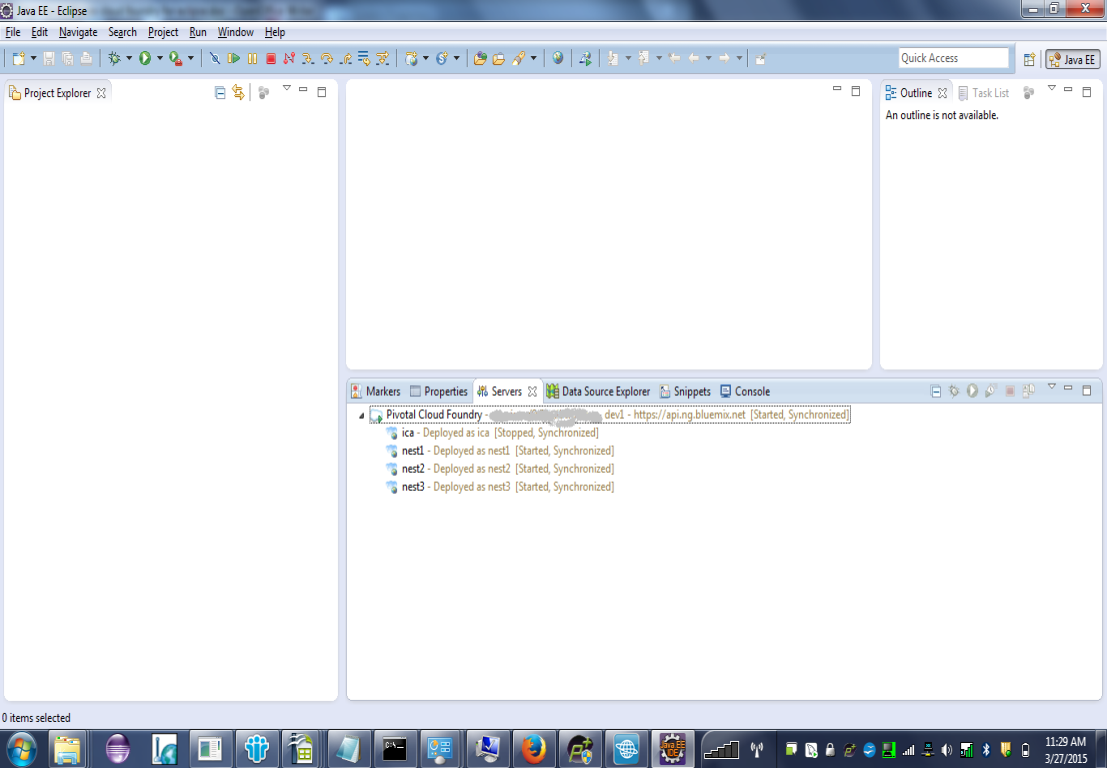Publish changes to the server
1111x768 pixels.
[1028, 391]
